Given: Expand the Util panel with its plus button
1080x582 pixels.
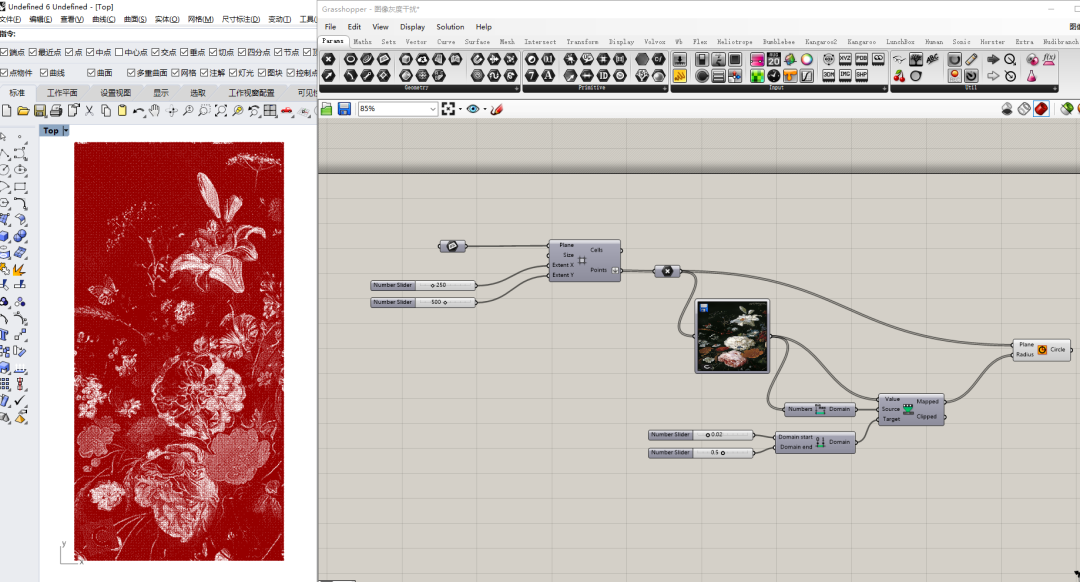Looking at the screenshot, I should click(1055, 89).
